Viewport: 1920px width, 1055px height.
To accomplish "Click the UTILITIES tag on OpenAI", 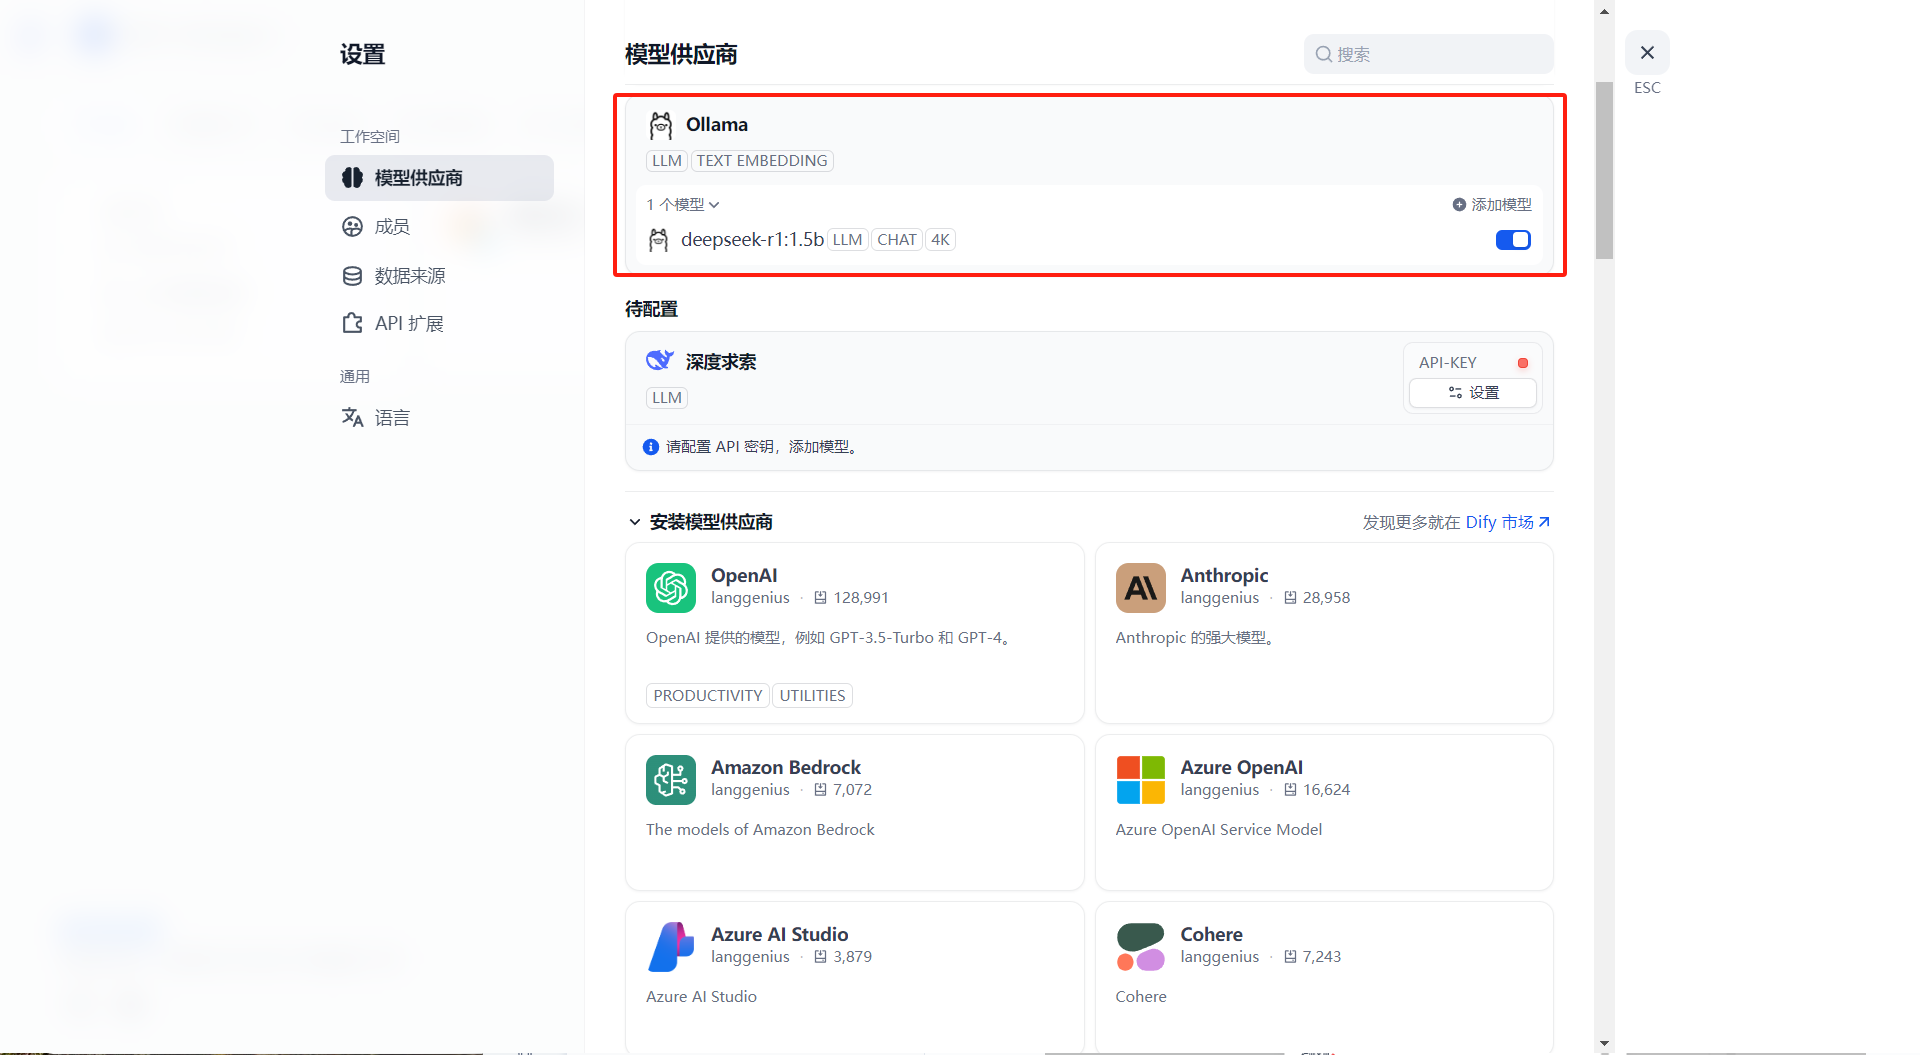I will click(x=812, y=695).
